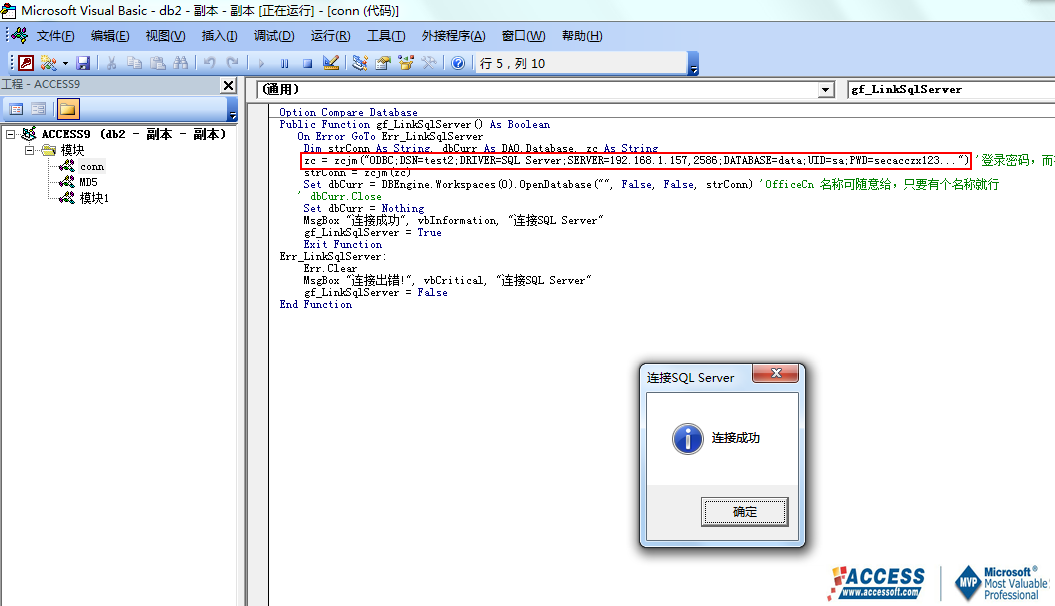Open the 工具(T) menu
1055x606 pixels.
tap(386, 36)
